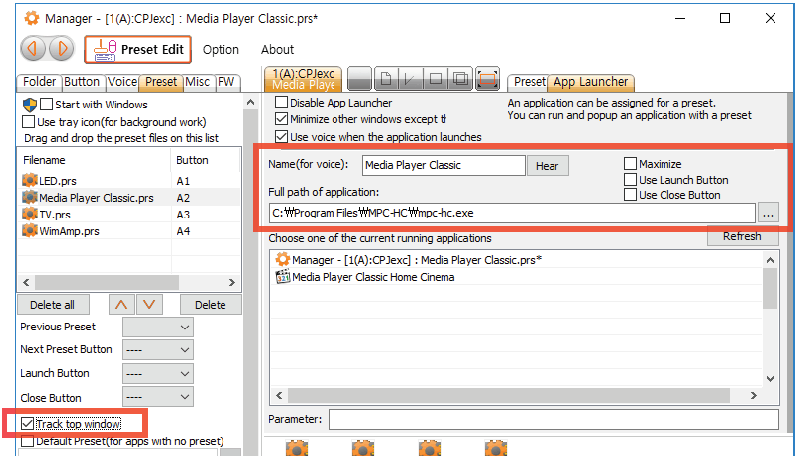The width and height of the screenshot is (799, 458).
Task: Select Media Player Classic Home Cinema entry
Action: (x=517, y=277)
